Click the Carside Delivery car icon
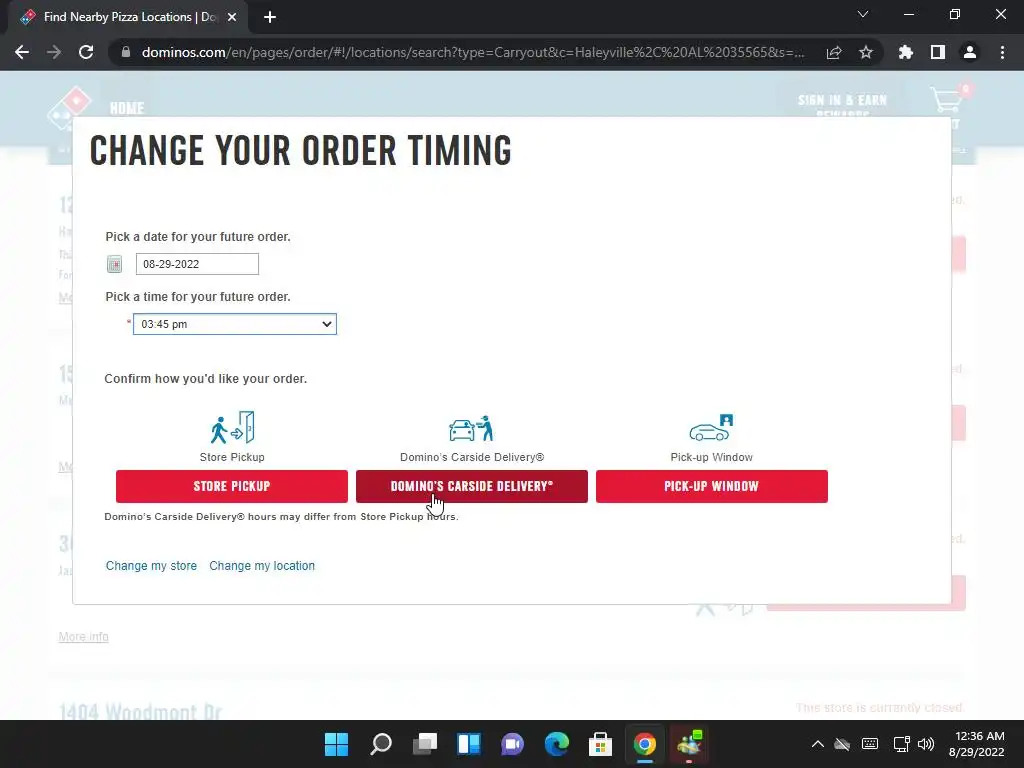 pyautogui.click(x=472, y=428)
